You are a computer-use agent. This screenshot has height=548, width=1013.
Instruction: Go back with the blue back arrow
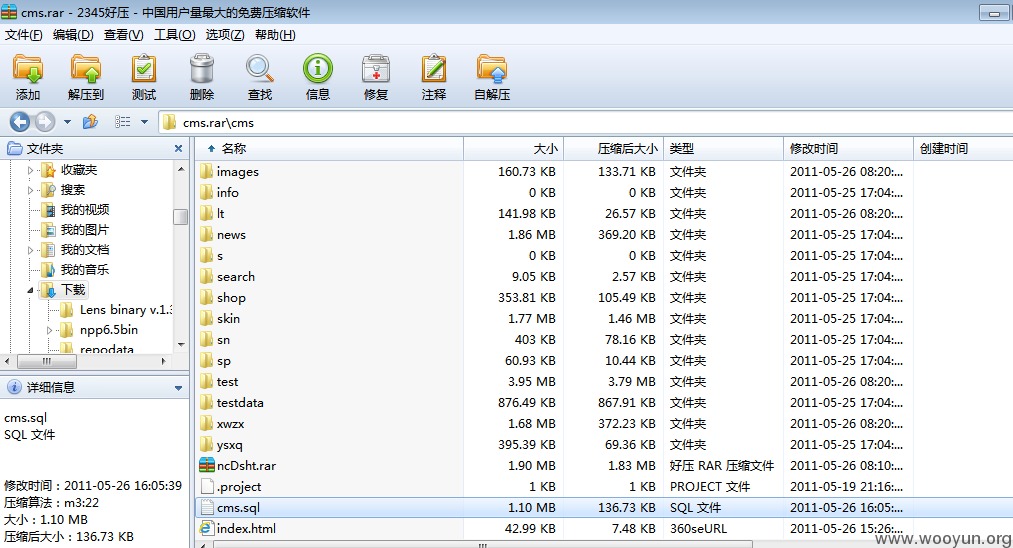pos(20,121)
